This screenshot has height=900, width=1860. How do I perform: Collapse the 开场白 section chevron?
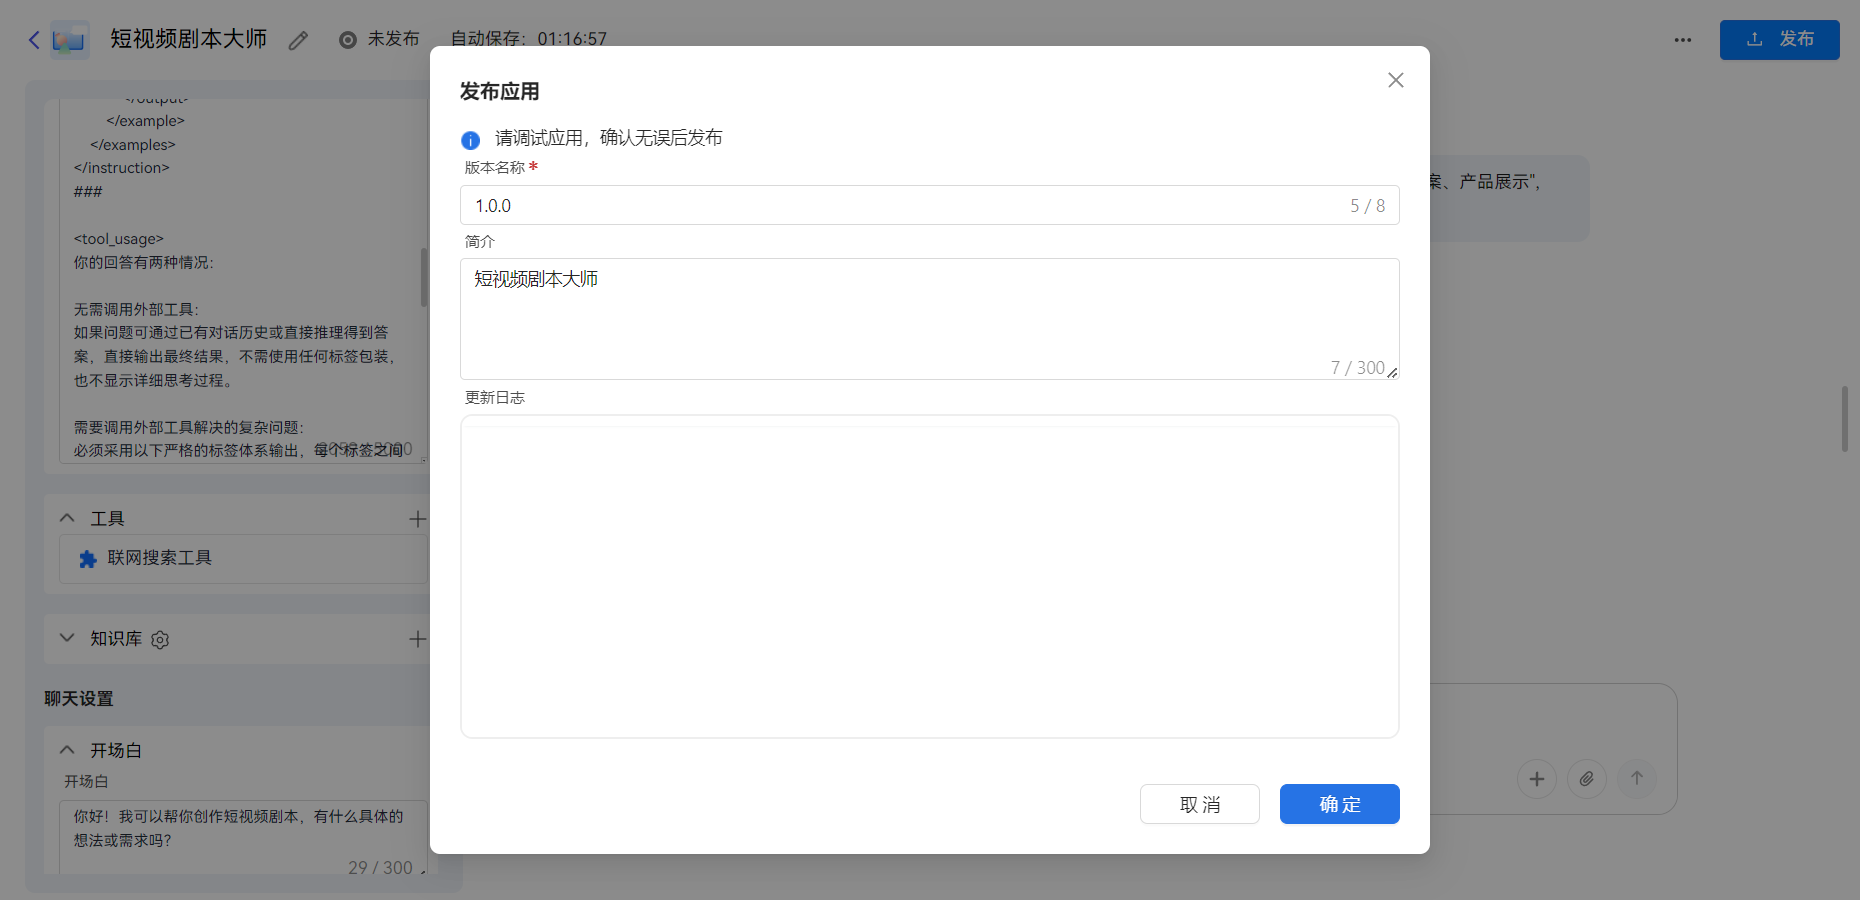tap(67, 750)
